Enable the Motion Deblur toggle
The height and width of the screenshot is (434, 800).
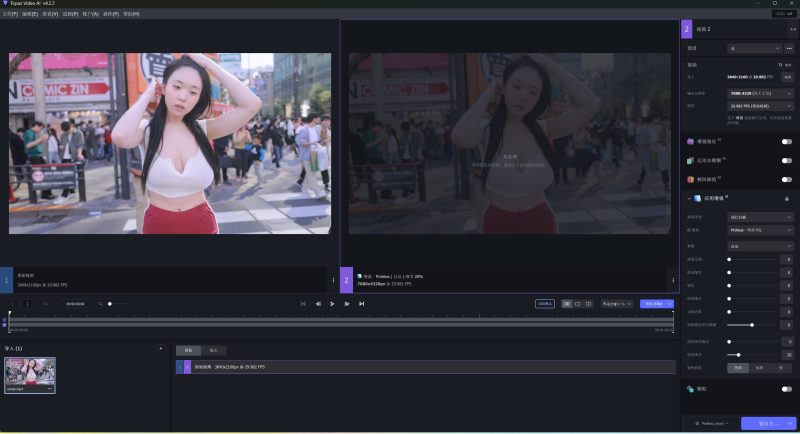point(786,160)
